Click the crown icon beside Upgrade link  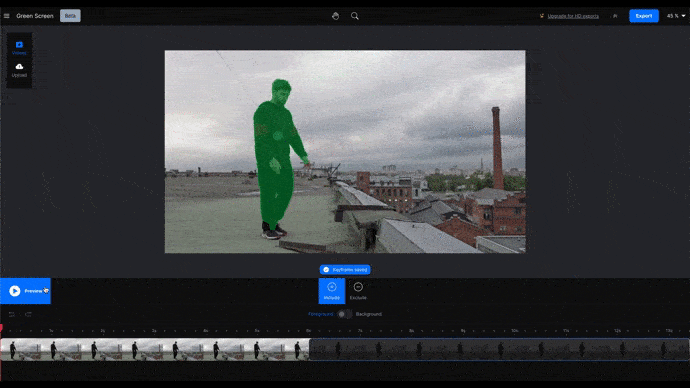click(542, 16)
